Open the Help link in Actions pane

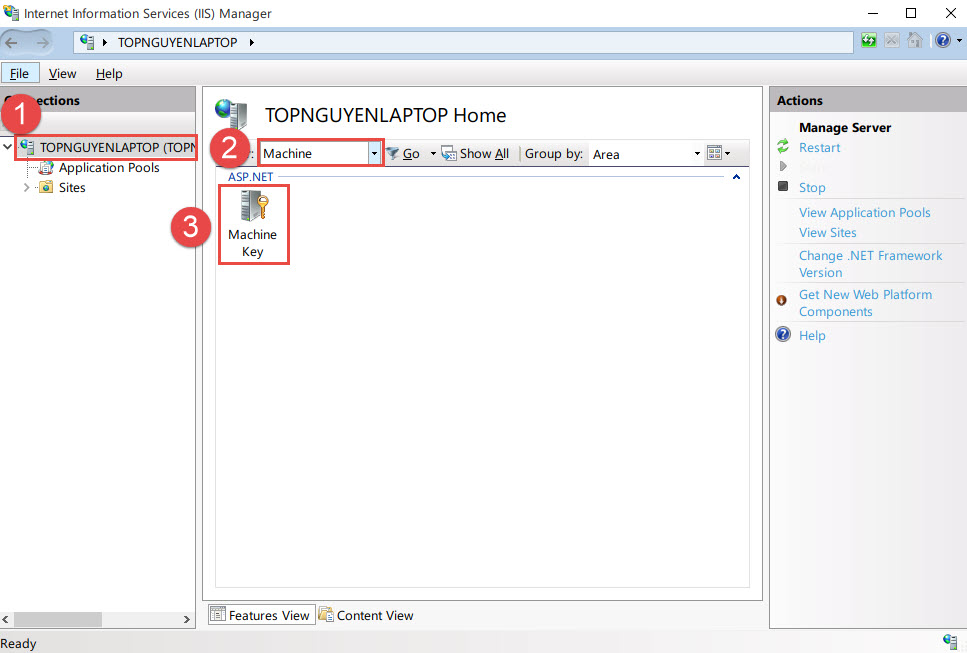click(x=812, y=335)
